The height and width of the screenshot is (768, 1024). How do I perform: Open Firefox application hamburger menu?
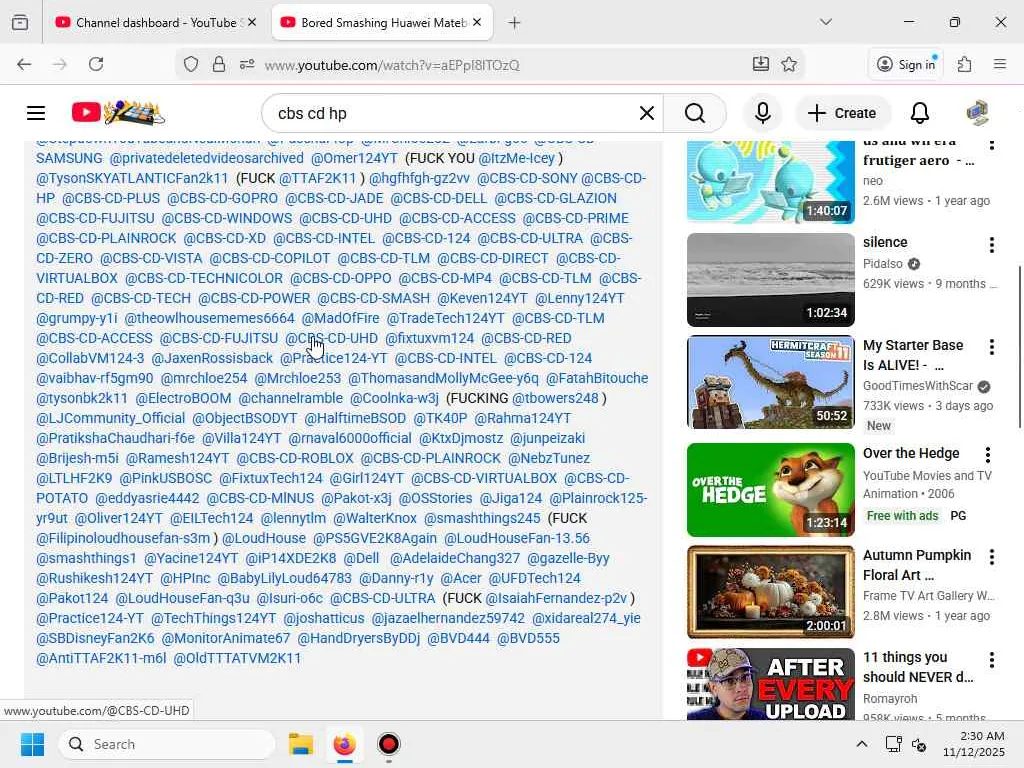[x=1000, y=64]
